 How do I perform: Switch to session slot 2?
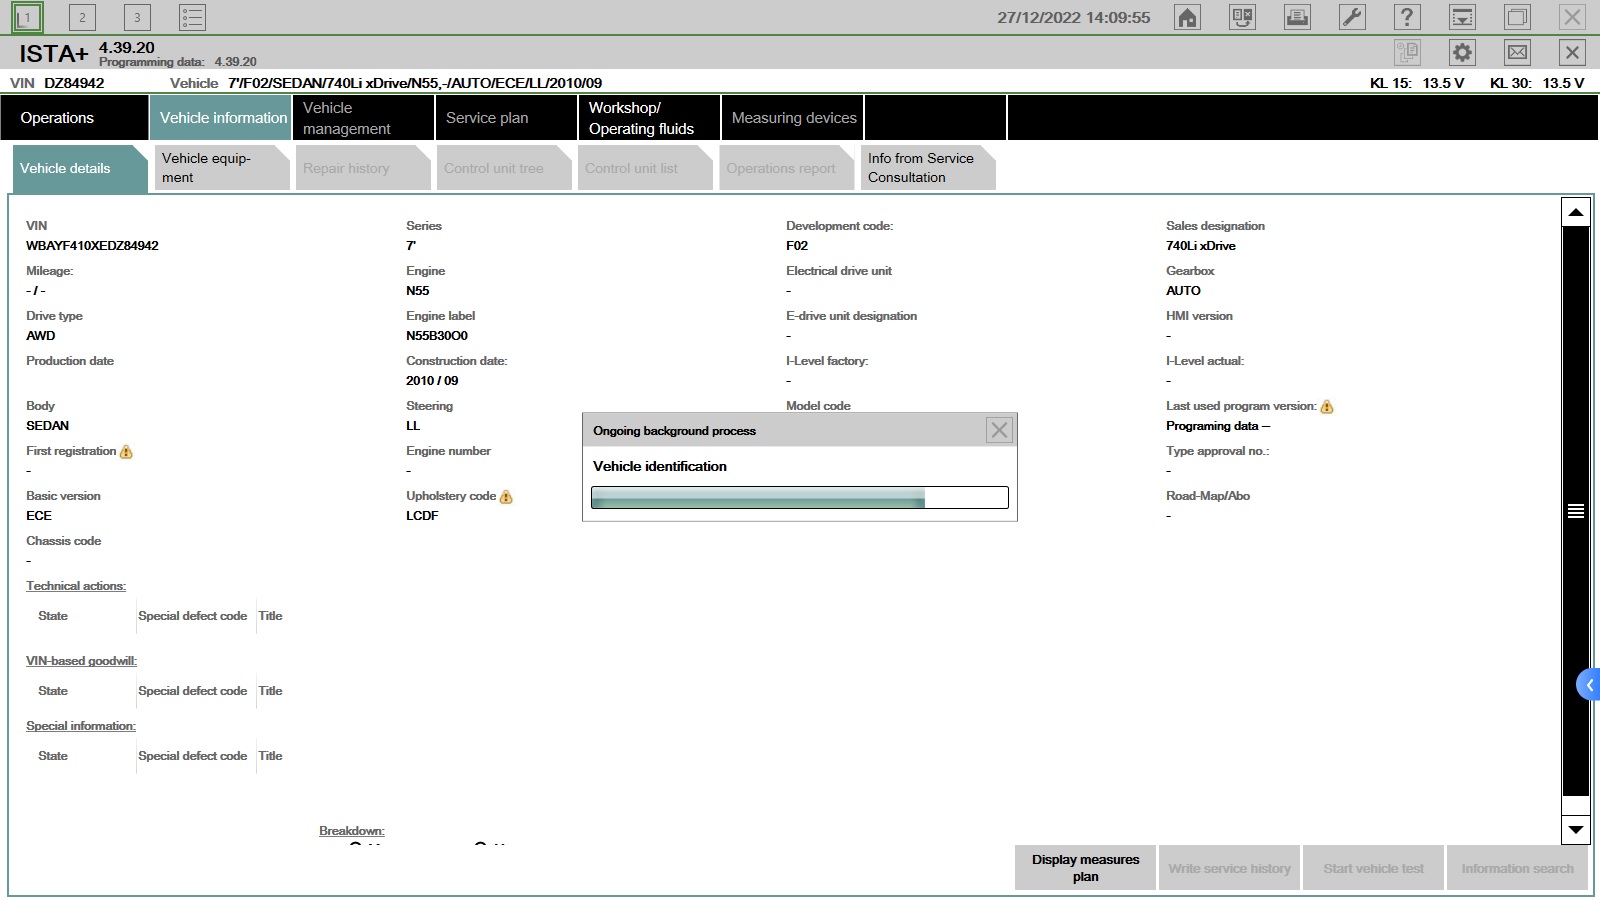[x=82, y=17]
